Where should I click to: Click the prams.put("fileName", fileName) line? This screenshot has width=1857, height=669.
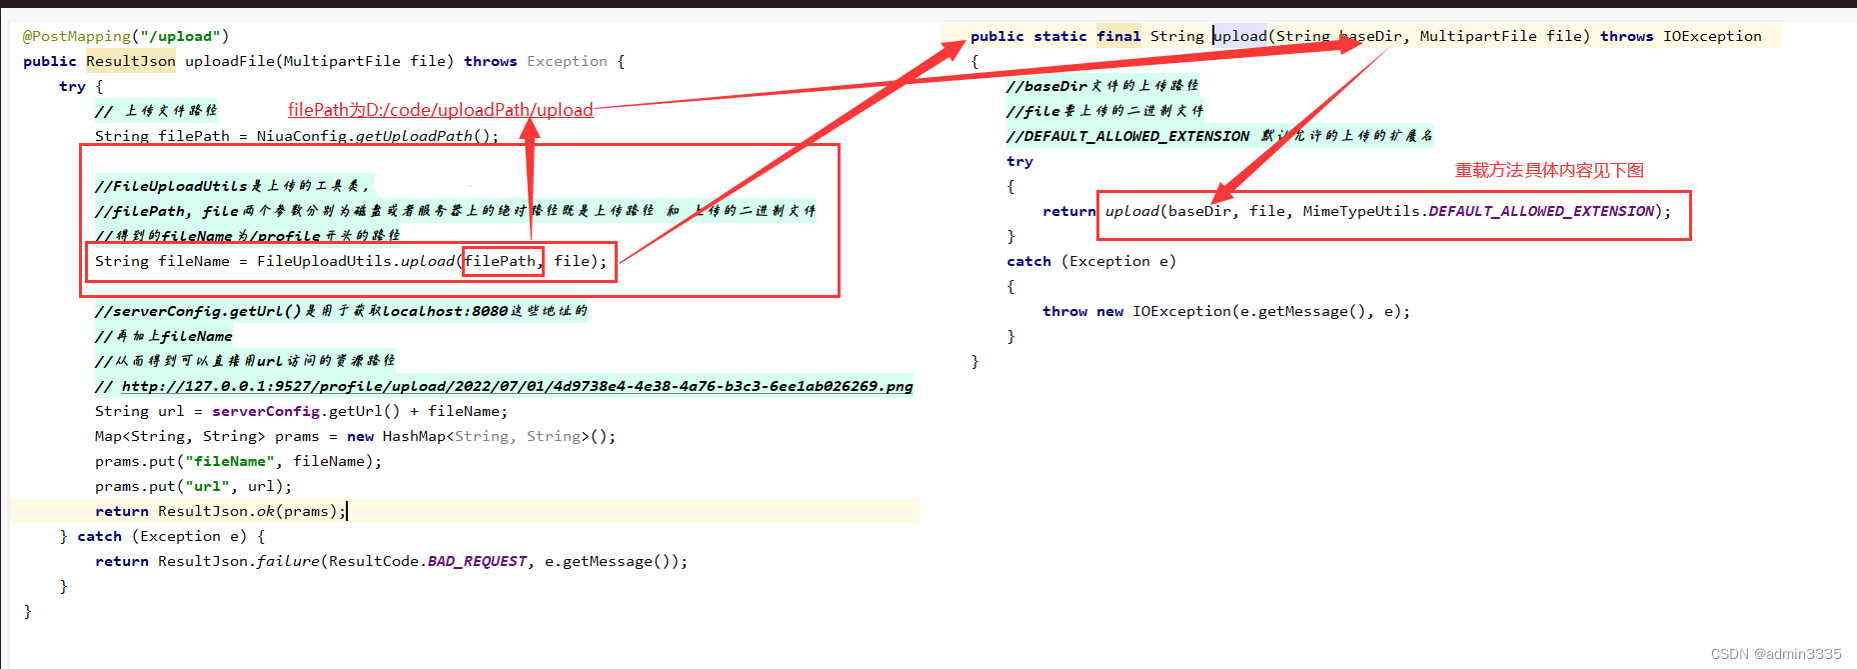click(238, 461)
